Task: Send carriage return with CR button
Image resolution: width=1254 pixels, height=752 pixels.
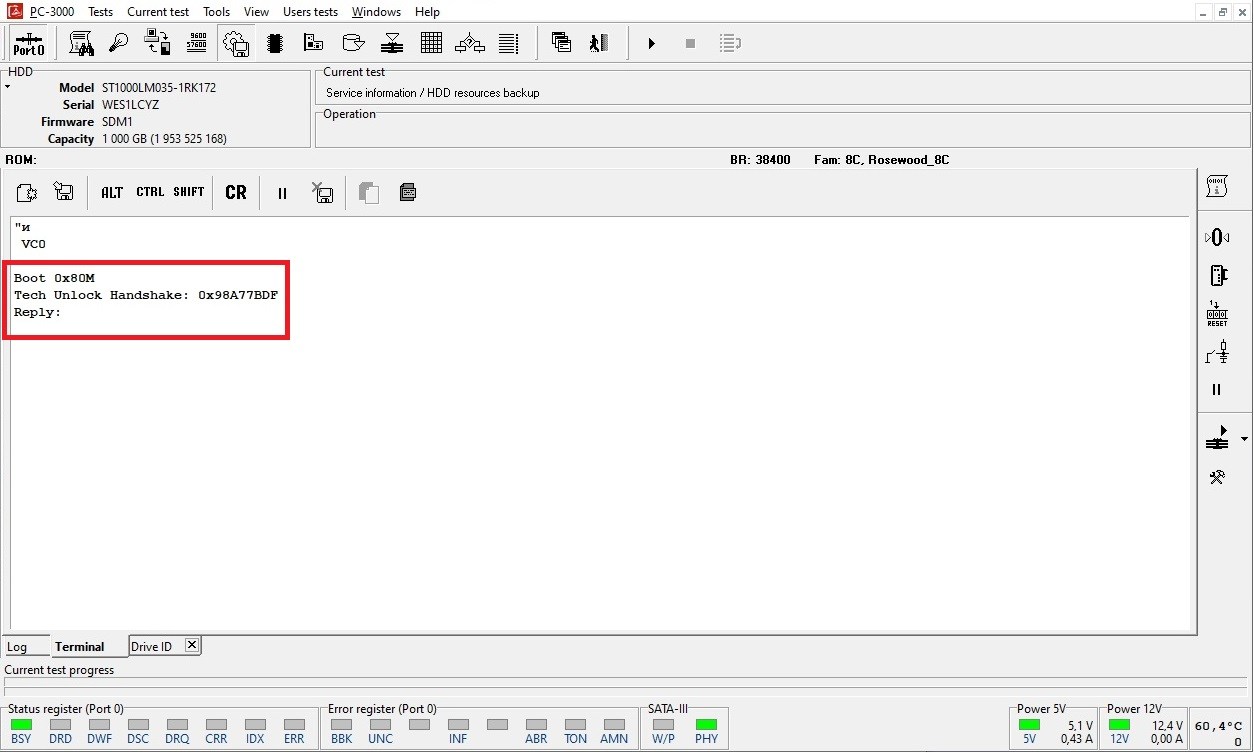Action: tap(236, 192)
